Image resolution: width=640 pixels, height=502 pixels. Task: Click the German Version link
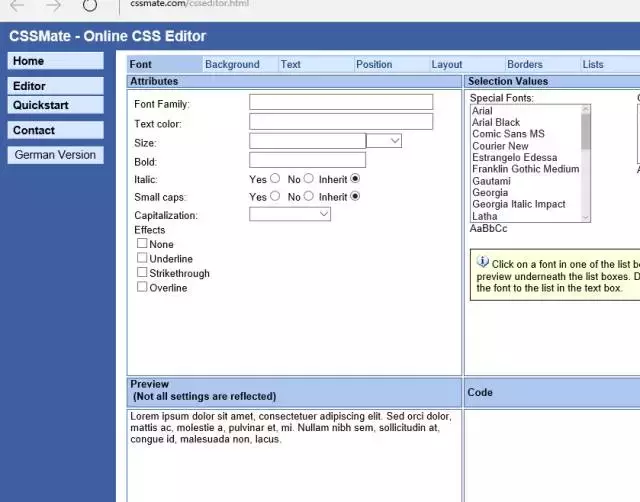(56, 155)
